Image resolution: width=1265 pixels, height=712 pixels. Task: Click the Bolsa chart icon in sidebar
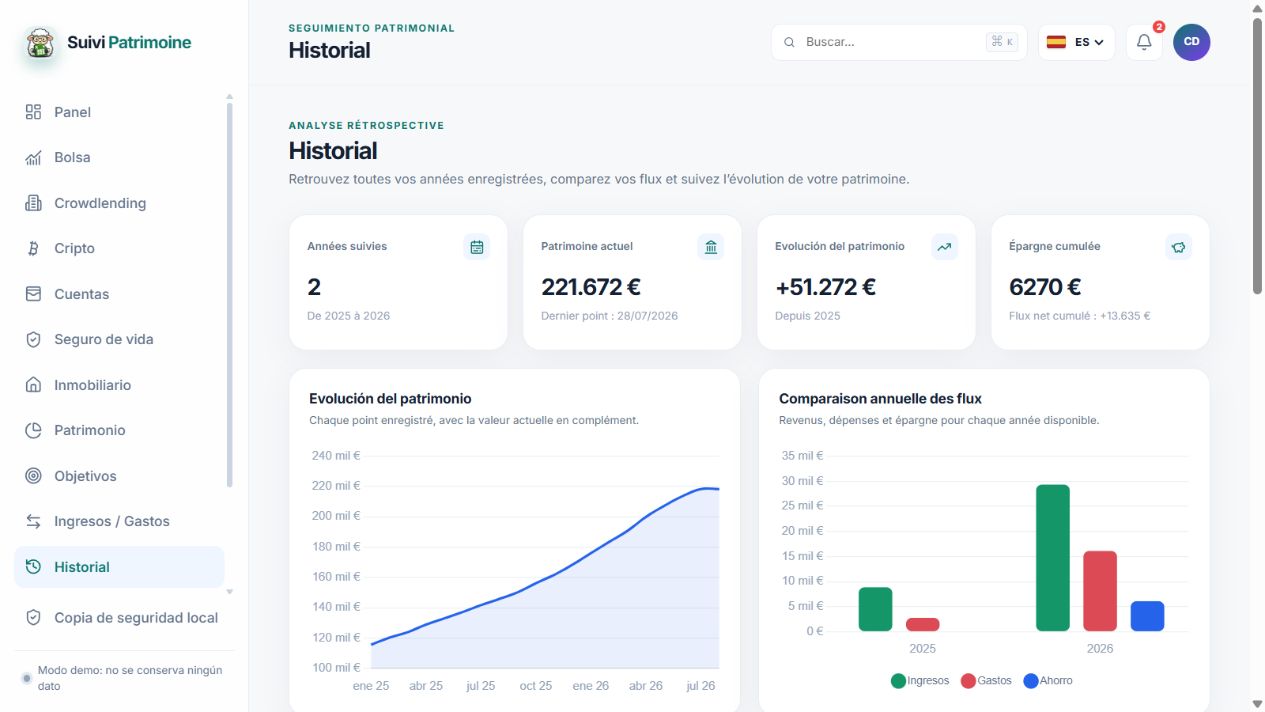tap(33, 158)
